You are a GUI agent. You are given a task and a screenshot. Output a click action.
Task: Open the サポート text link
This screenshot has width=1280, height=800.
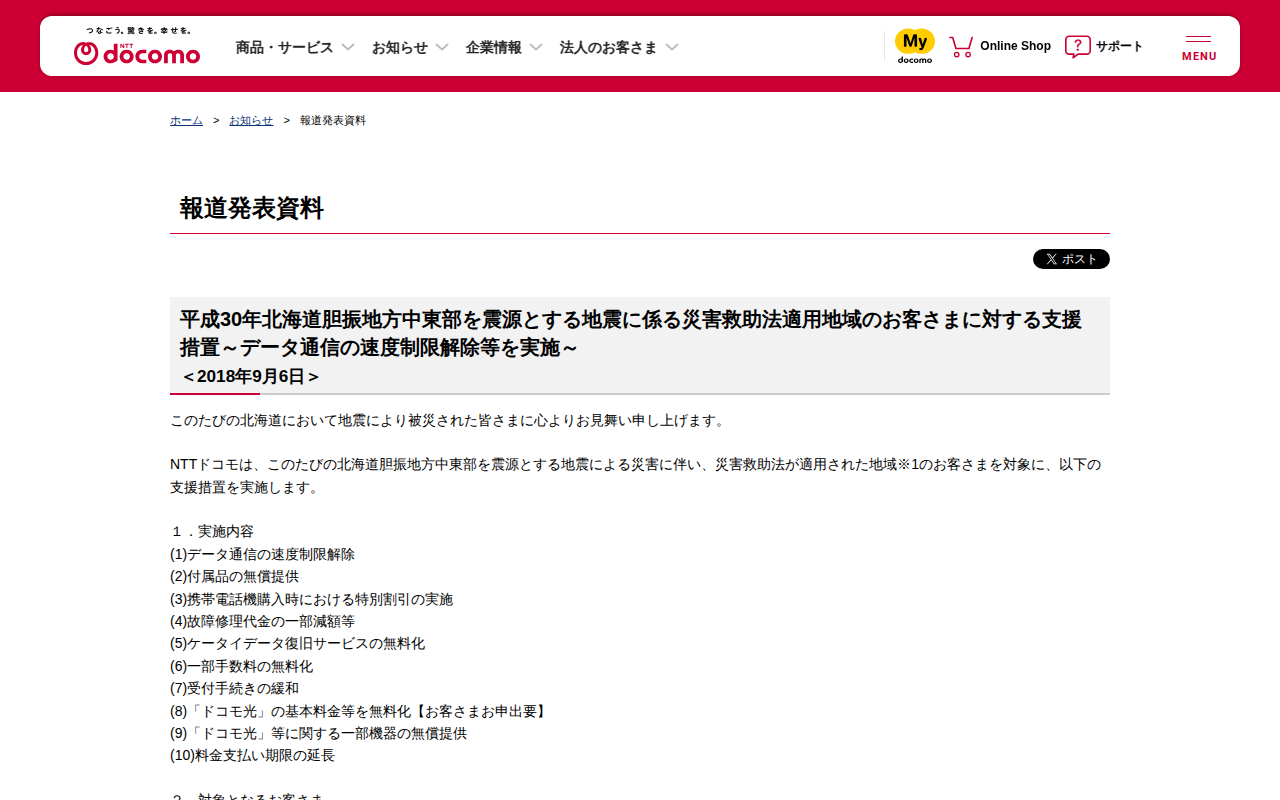pyautogui.click(x=1119, y=46)
